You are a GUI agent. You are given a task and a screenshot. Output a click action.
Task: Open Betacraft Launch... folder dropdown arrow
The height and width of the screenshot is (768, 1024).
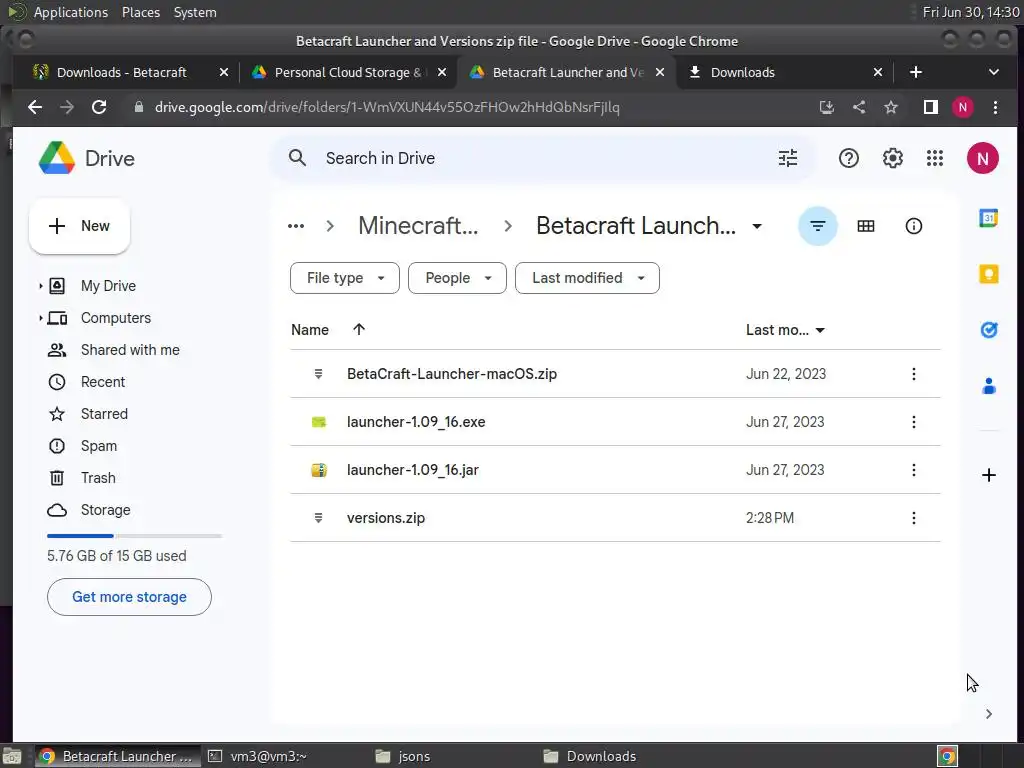pos(757,227)
